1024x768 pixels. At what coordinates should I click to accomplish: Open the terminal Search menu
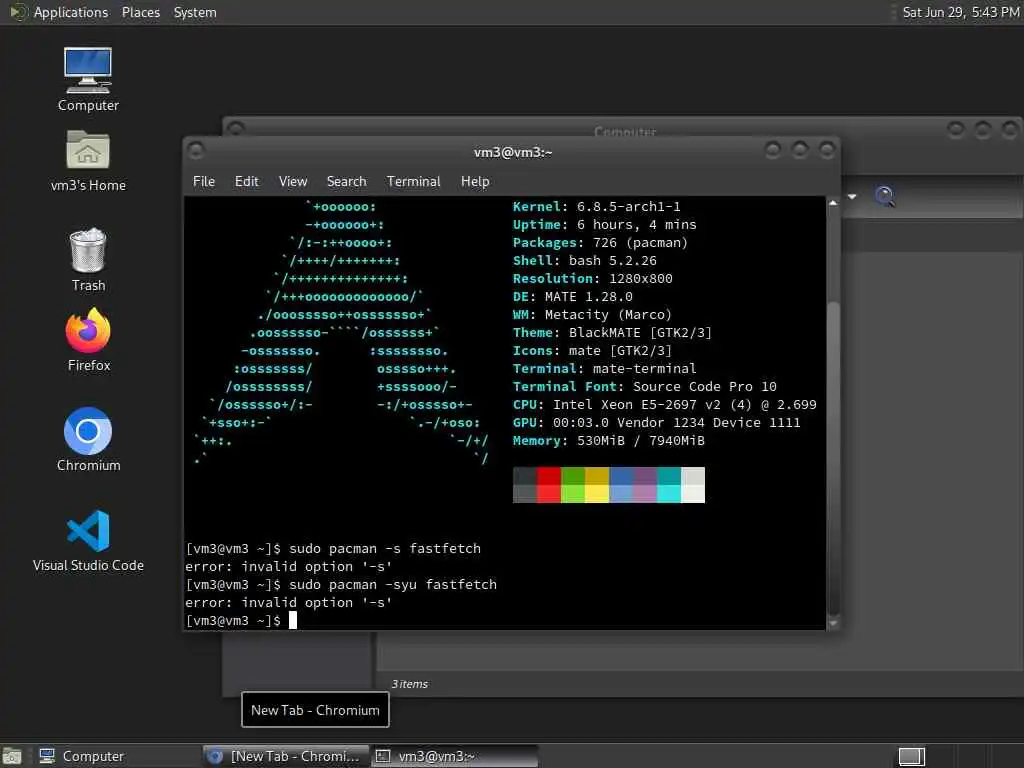click(346, 182)
